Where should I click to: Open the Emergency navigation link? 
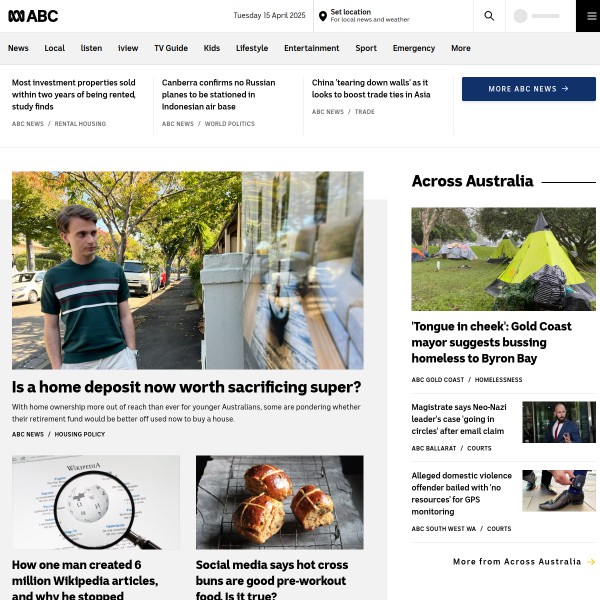pyautogui.click(x=414, y=48)
